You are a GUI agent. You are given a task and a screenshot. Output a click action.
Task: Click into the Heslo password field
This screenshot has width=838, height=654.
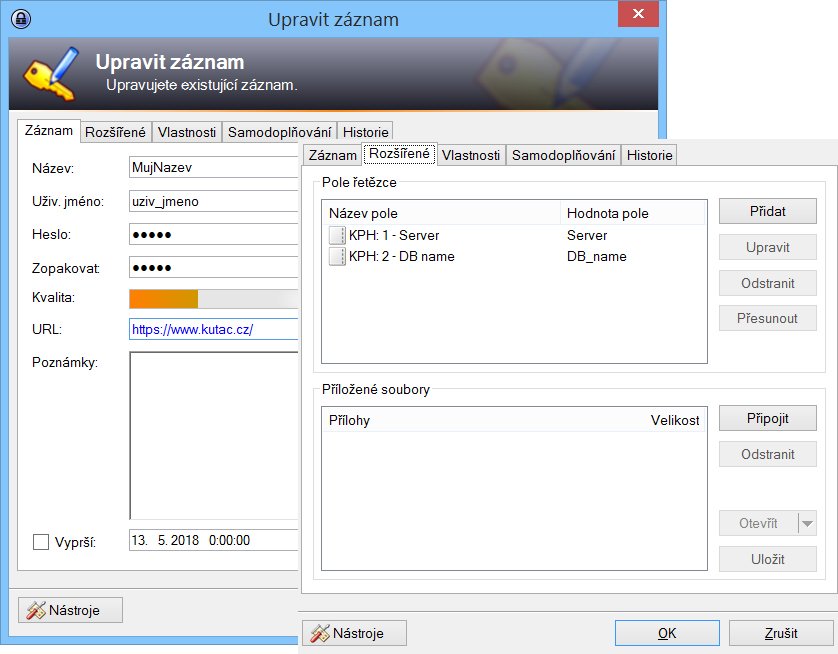(x=214, y=234)
